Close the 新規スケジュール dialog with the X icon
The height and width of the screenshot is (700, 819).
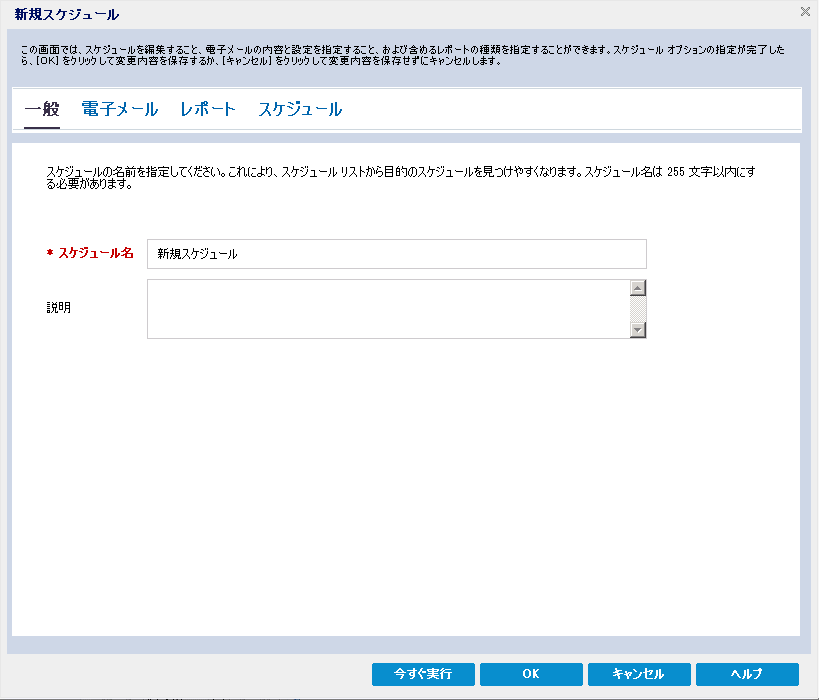tap(805, 12)
